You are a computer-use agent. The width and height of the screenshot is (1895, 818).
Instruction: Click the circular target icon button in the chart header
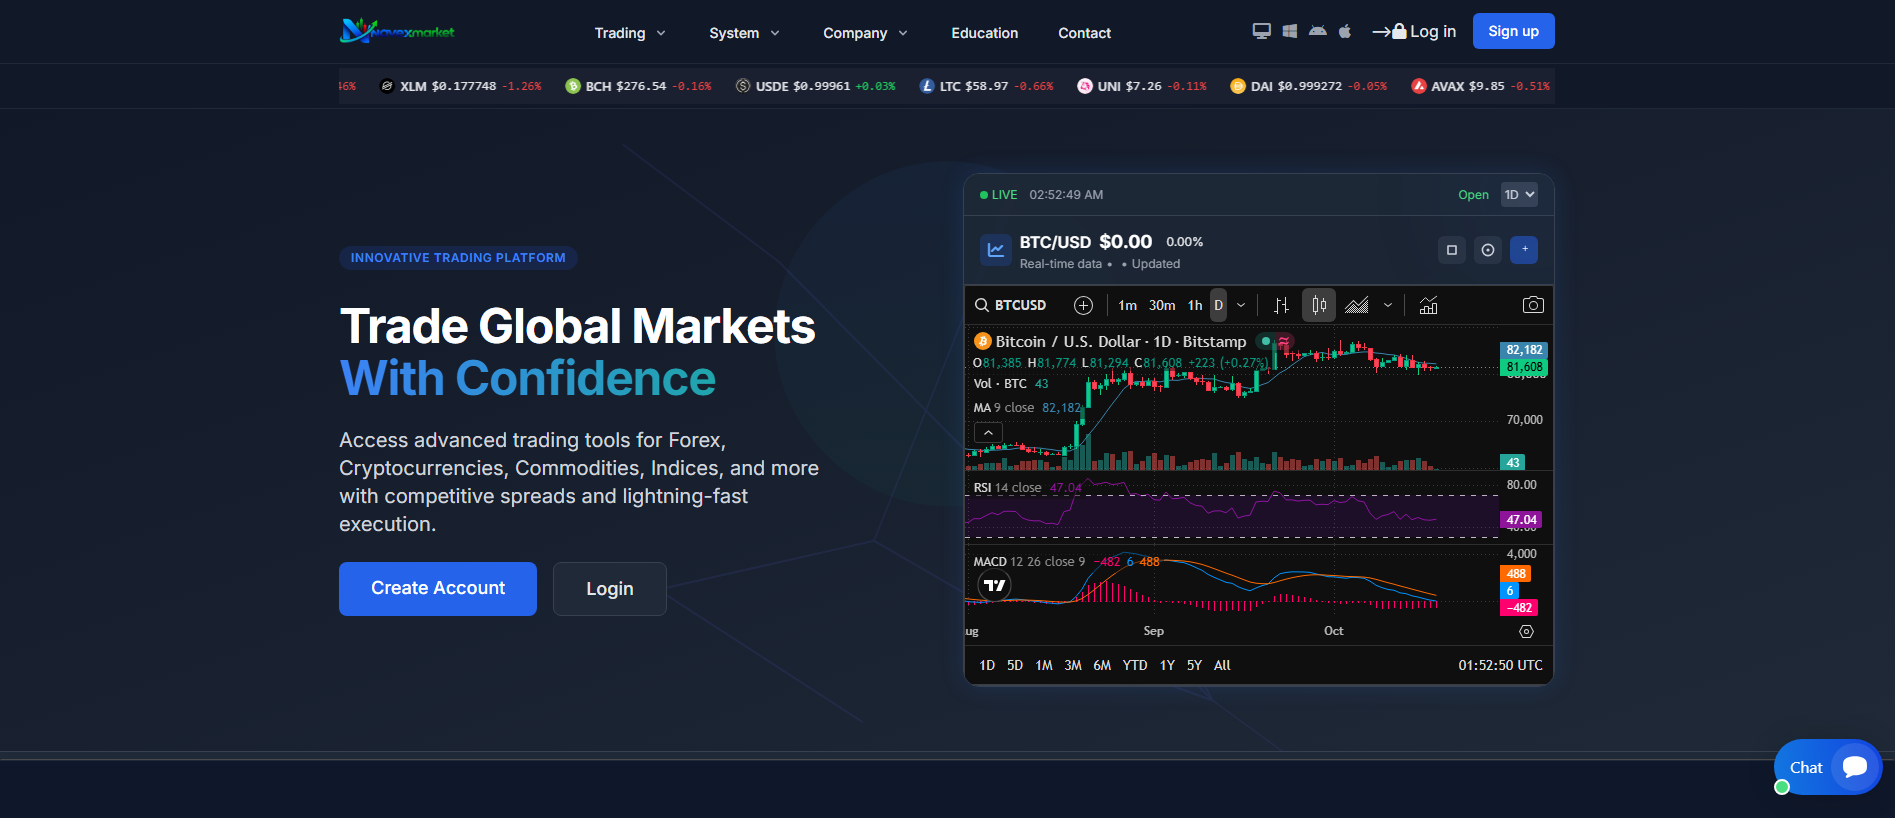[1488, 250]
